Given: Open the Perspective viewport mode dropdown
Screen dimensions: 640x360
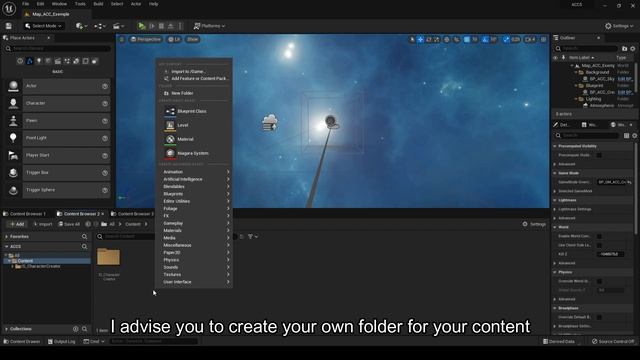Looking at the screenshot, I should [146, 39].
